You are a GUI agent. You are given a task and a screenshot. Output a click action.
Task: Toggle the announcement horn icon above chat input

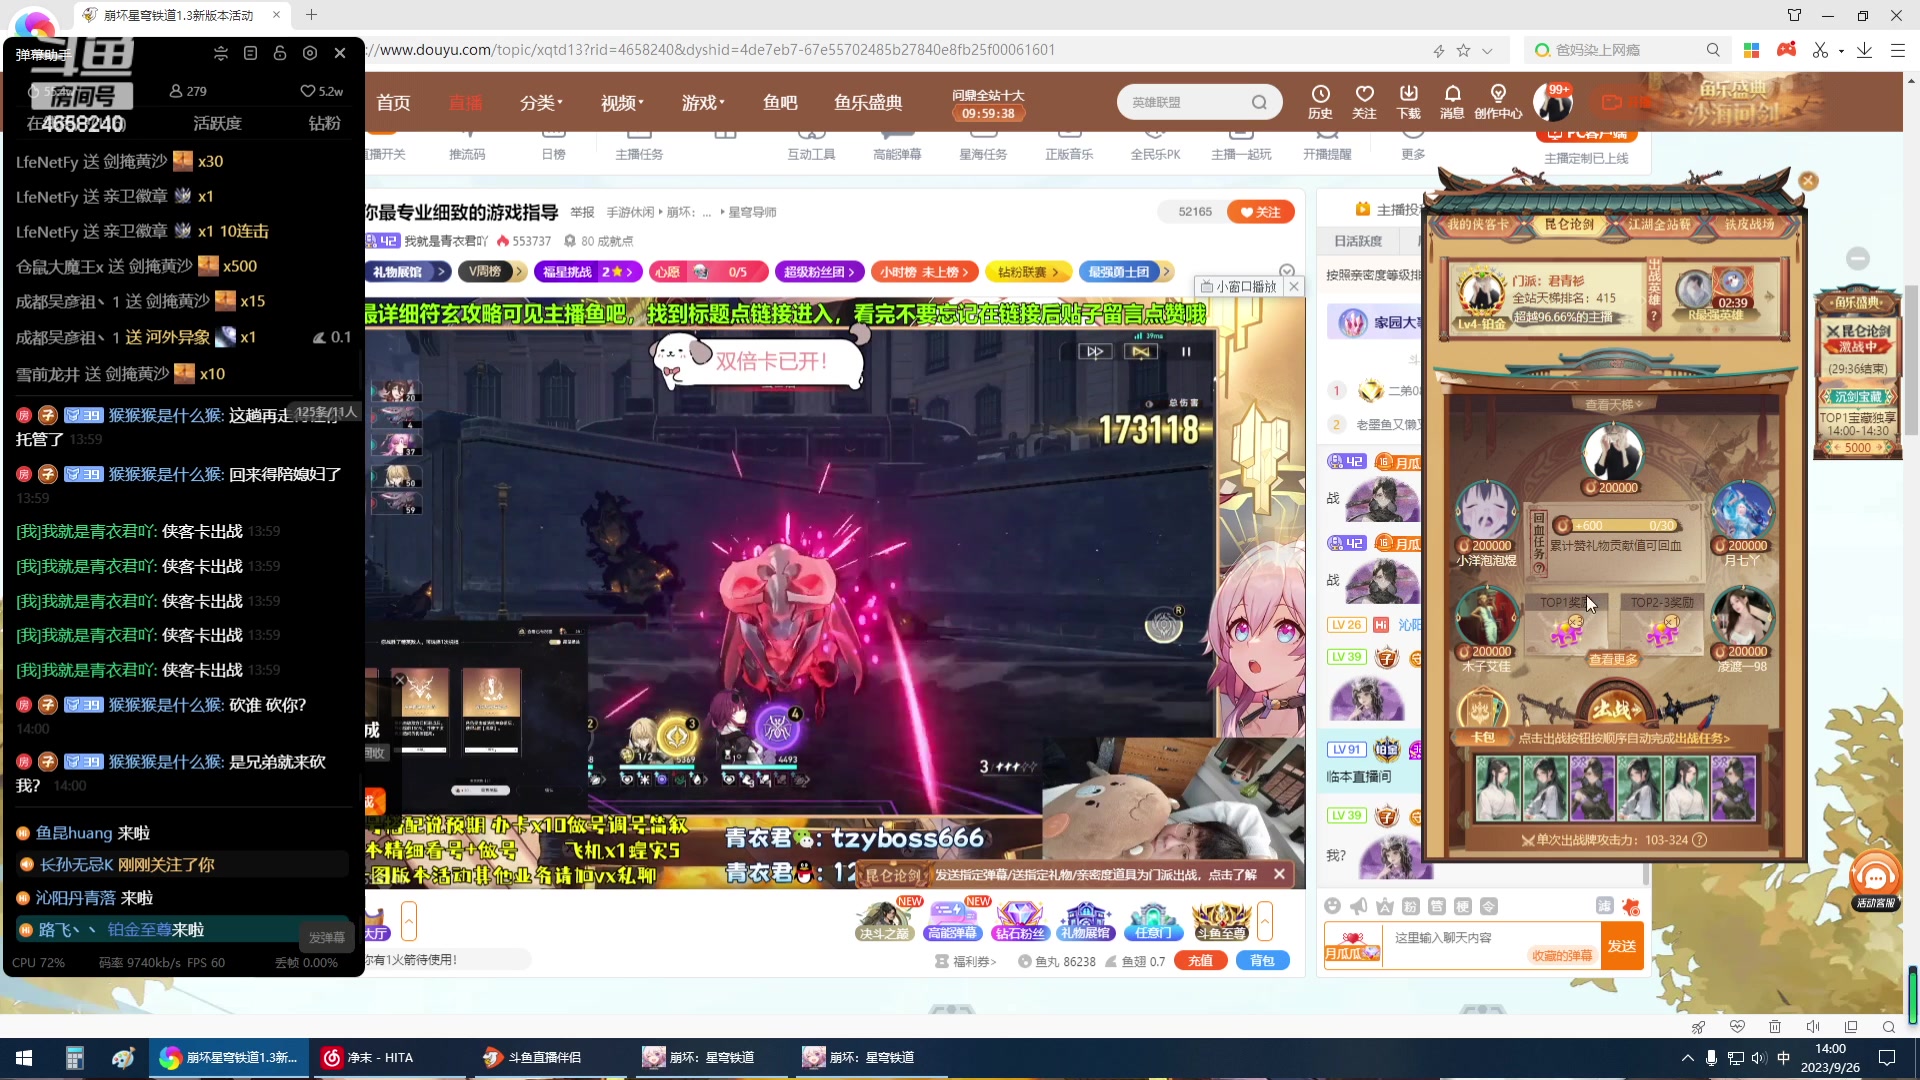1358,906
